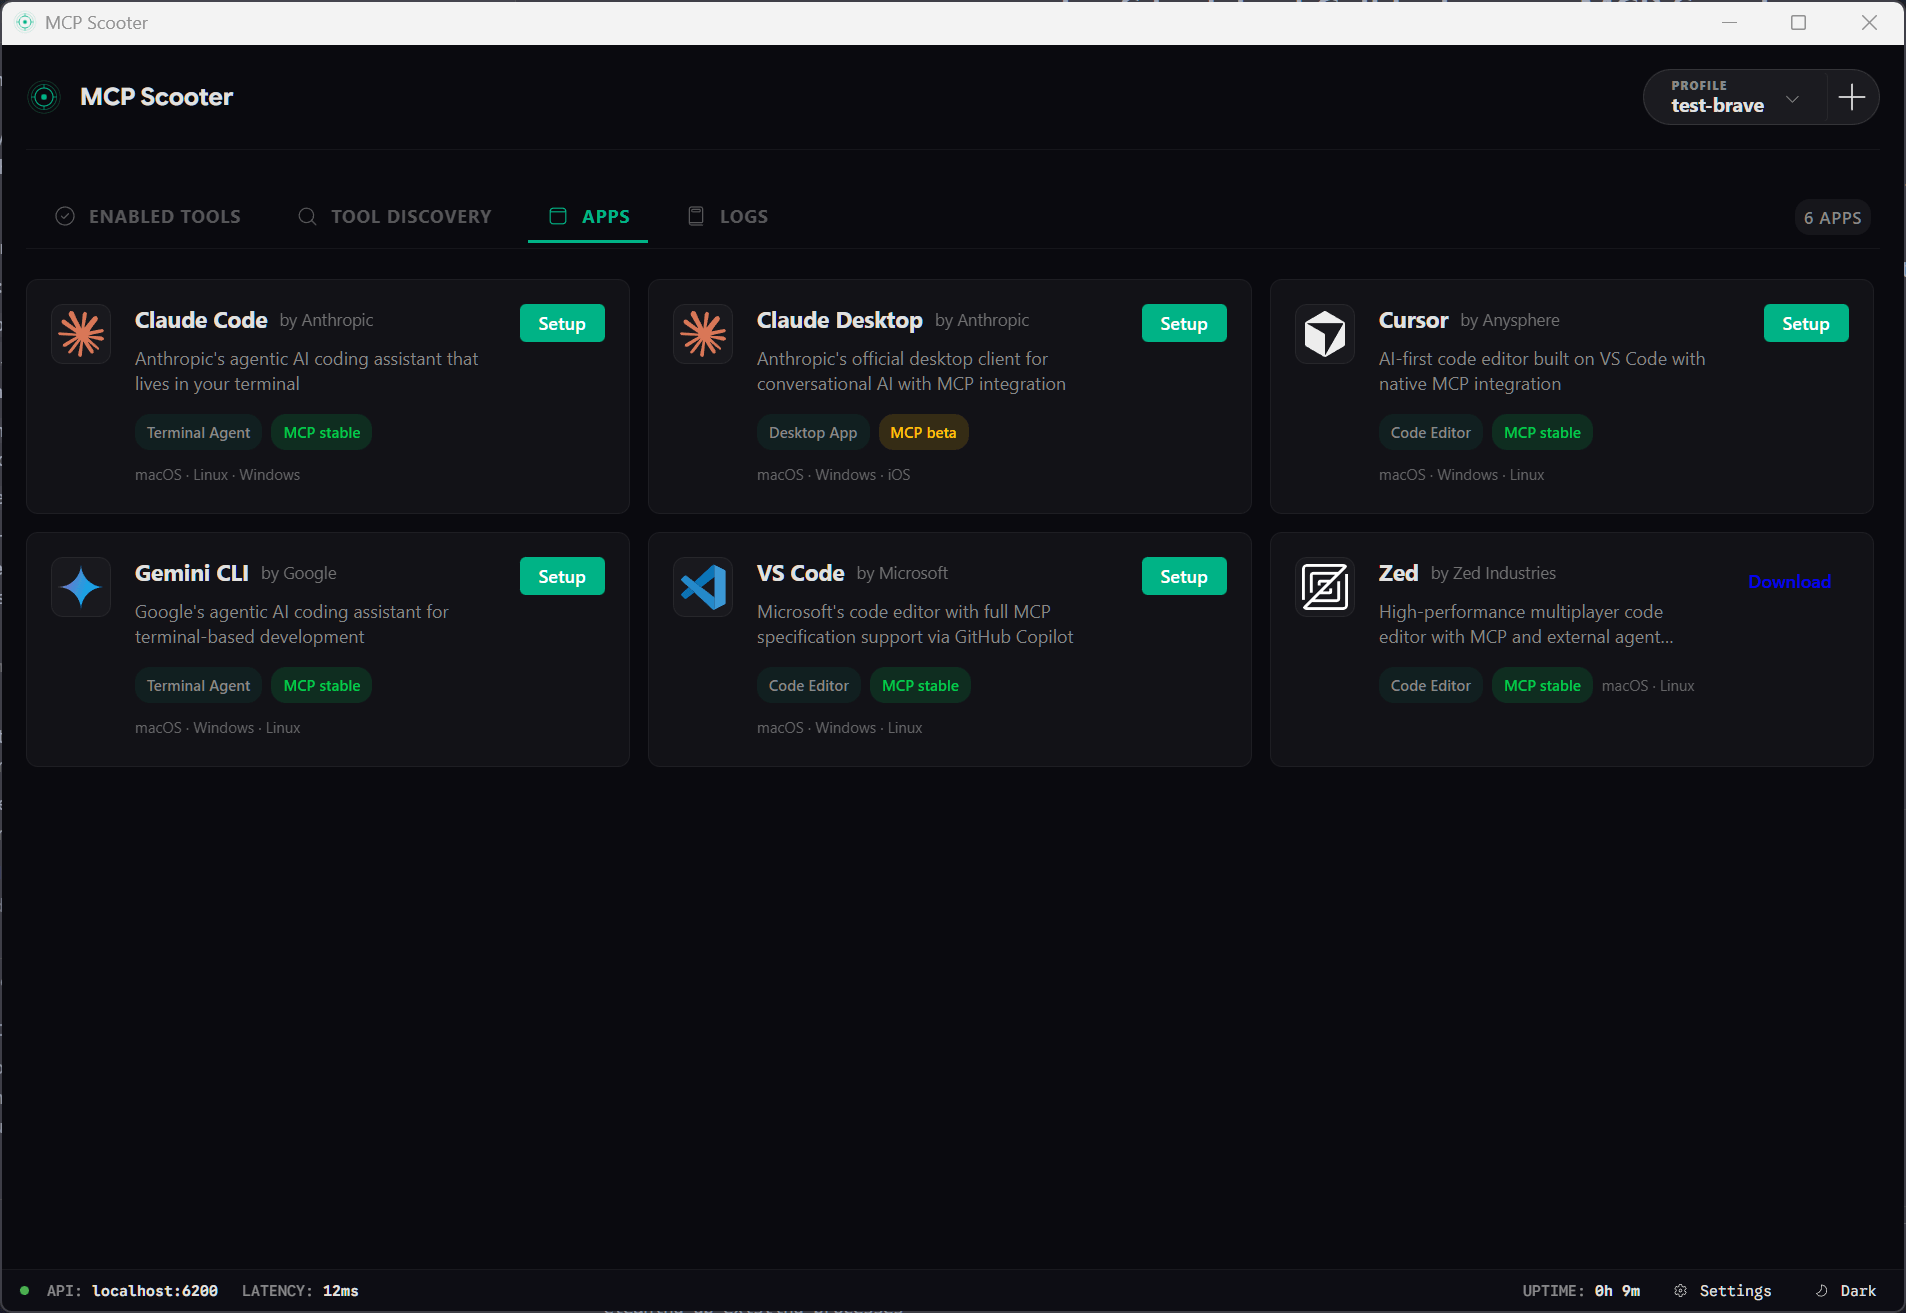Click the Code Editor tag on VS Code

tap(808, 685)
